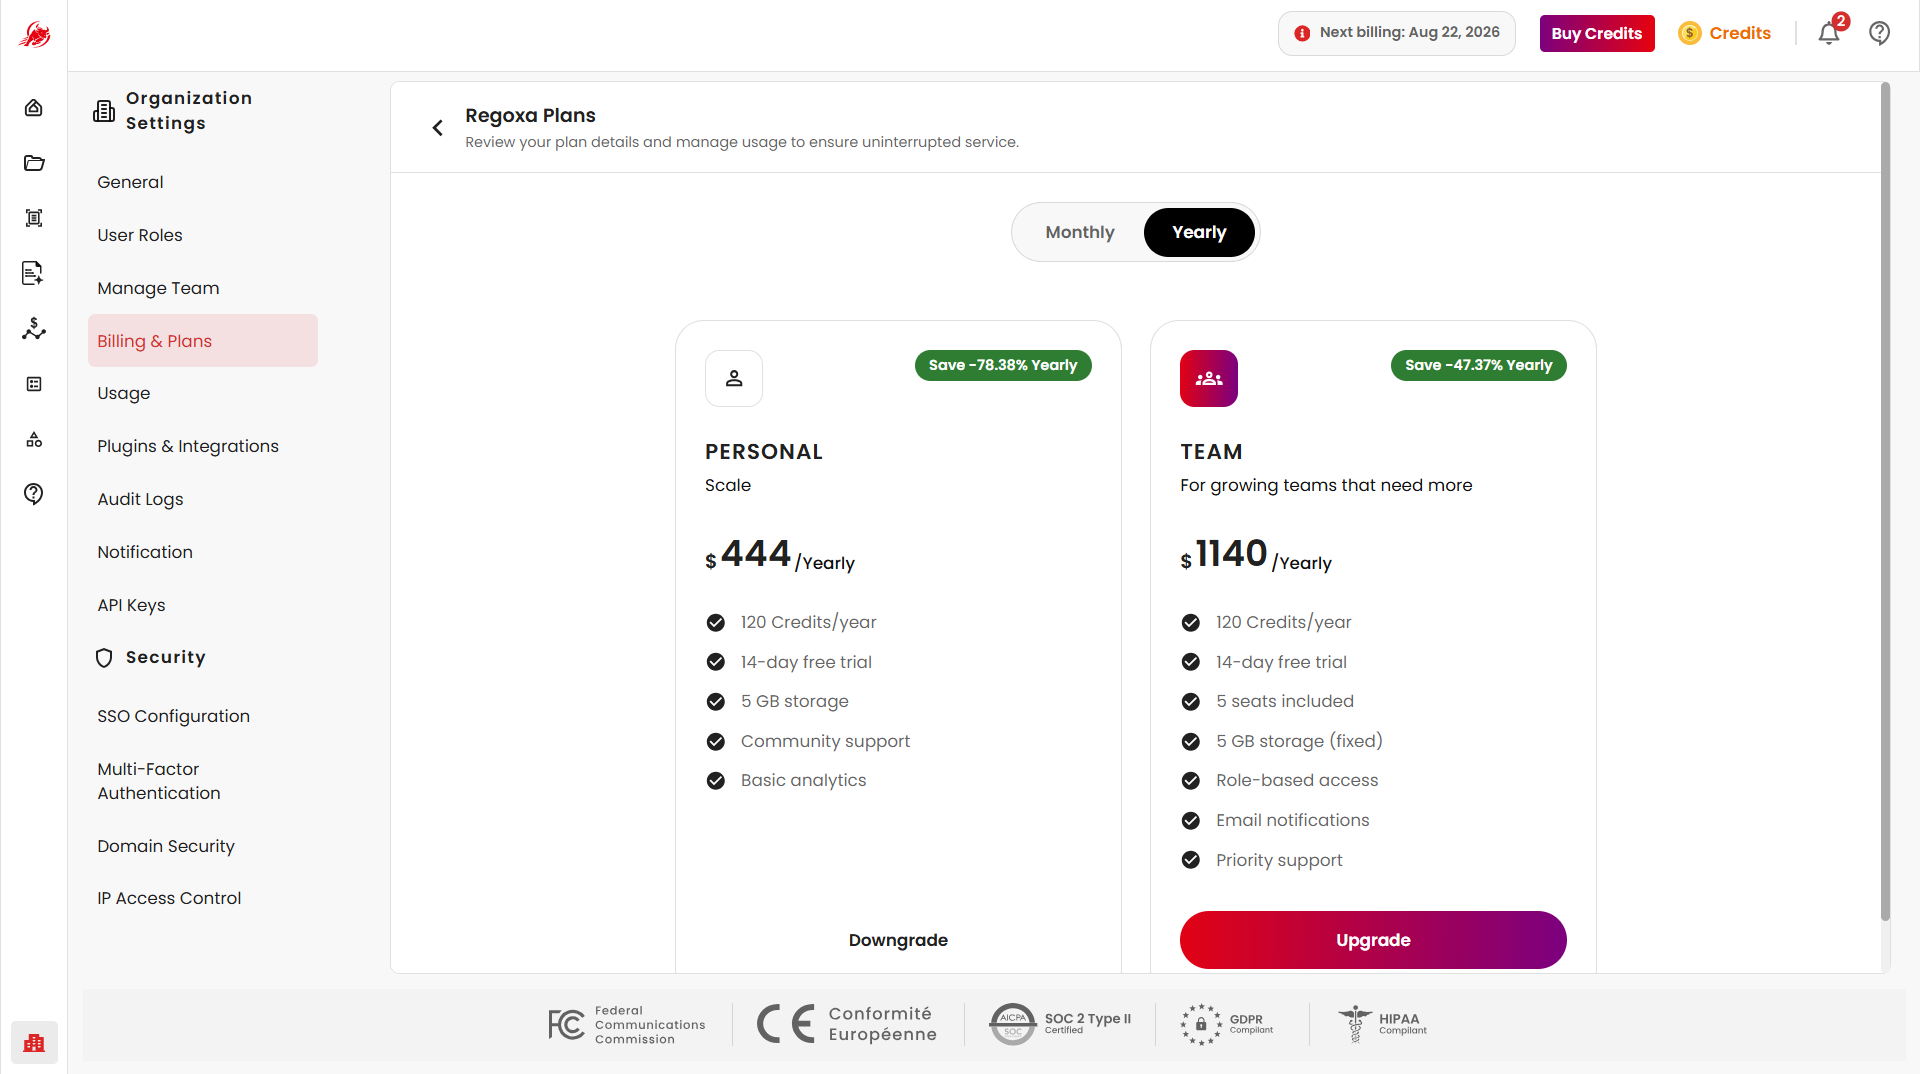This screenshot has width=1920, height=1074.
Task: Click the SOC 2 Type II badge
Action: point(1060,1024)
